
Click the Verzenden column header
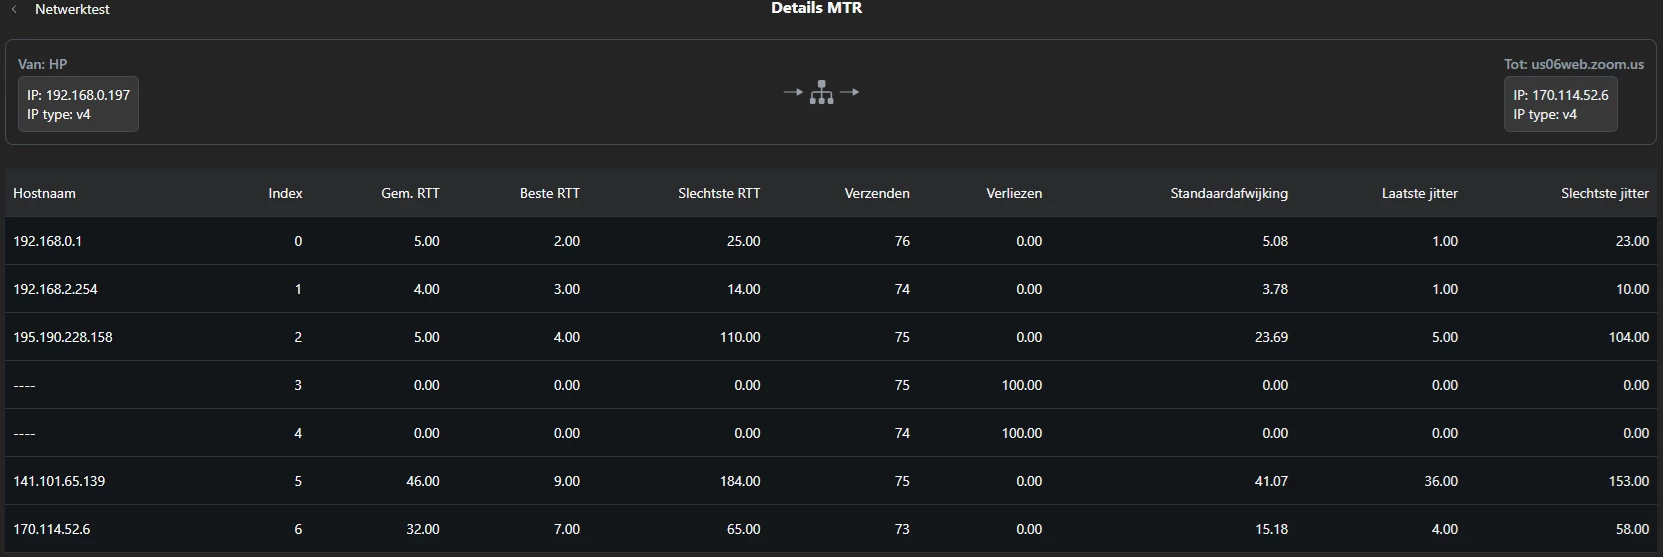[x=877, y=193]
